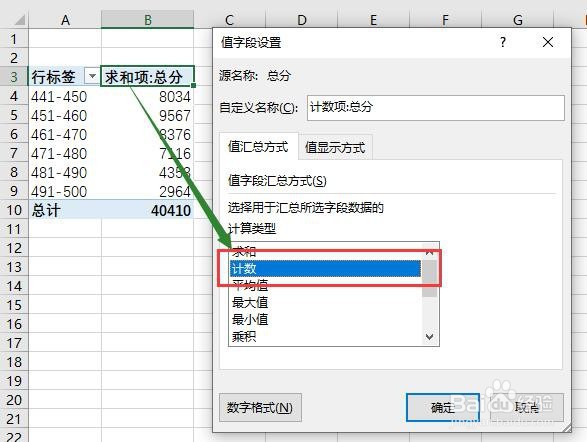Select 计数 in the calculation list
587x442 pixels.
point(325,269)
